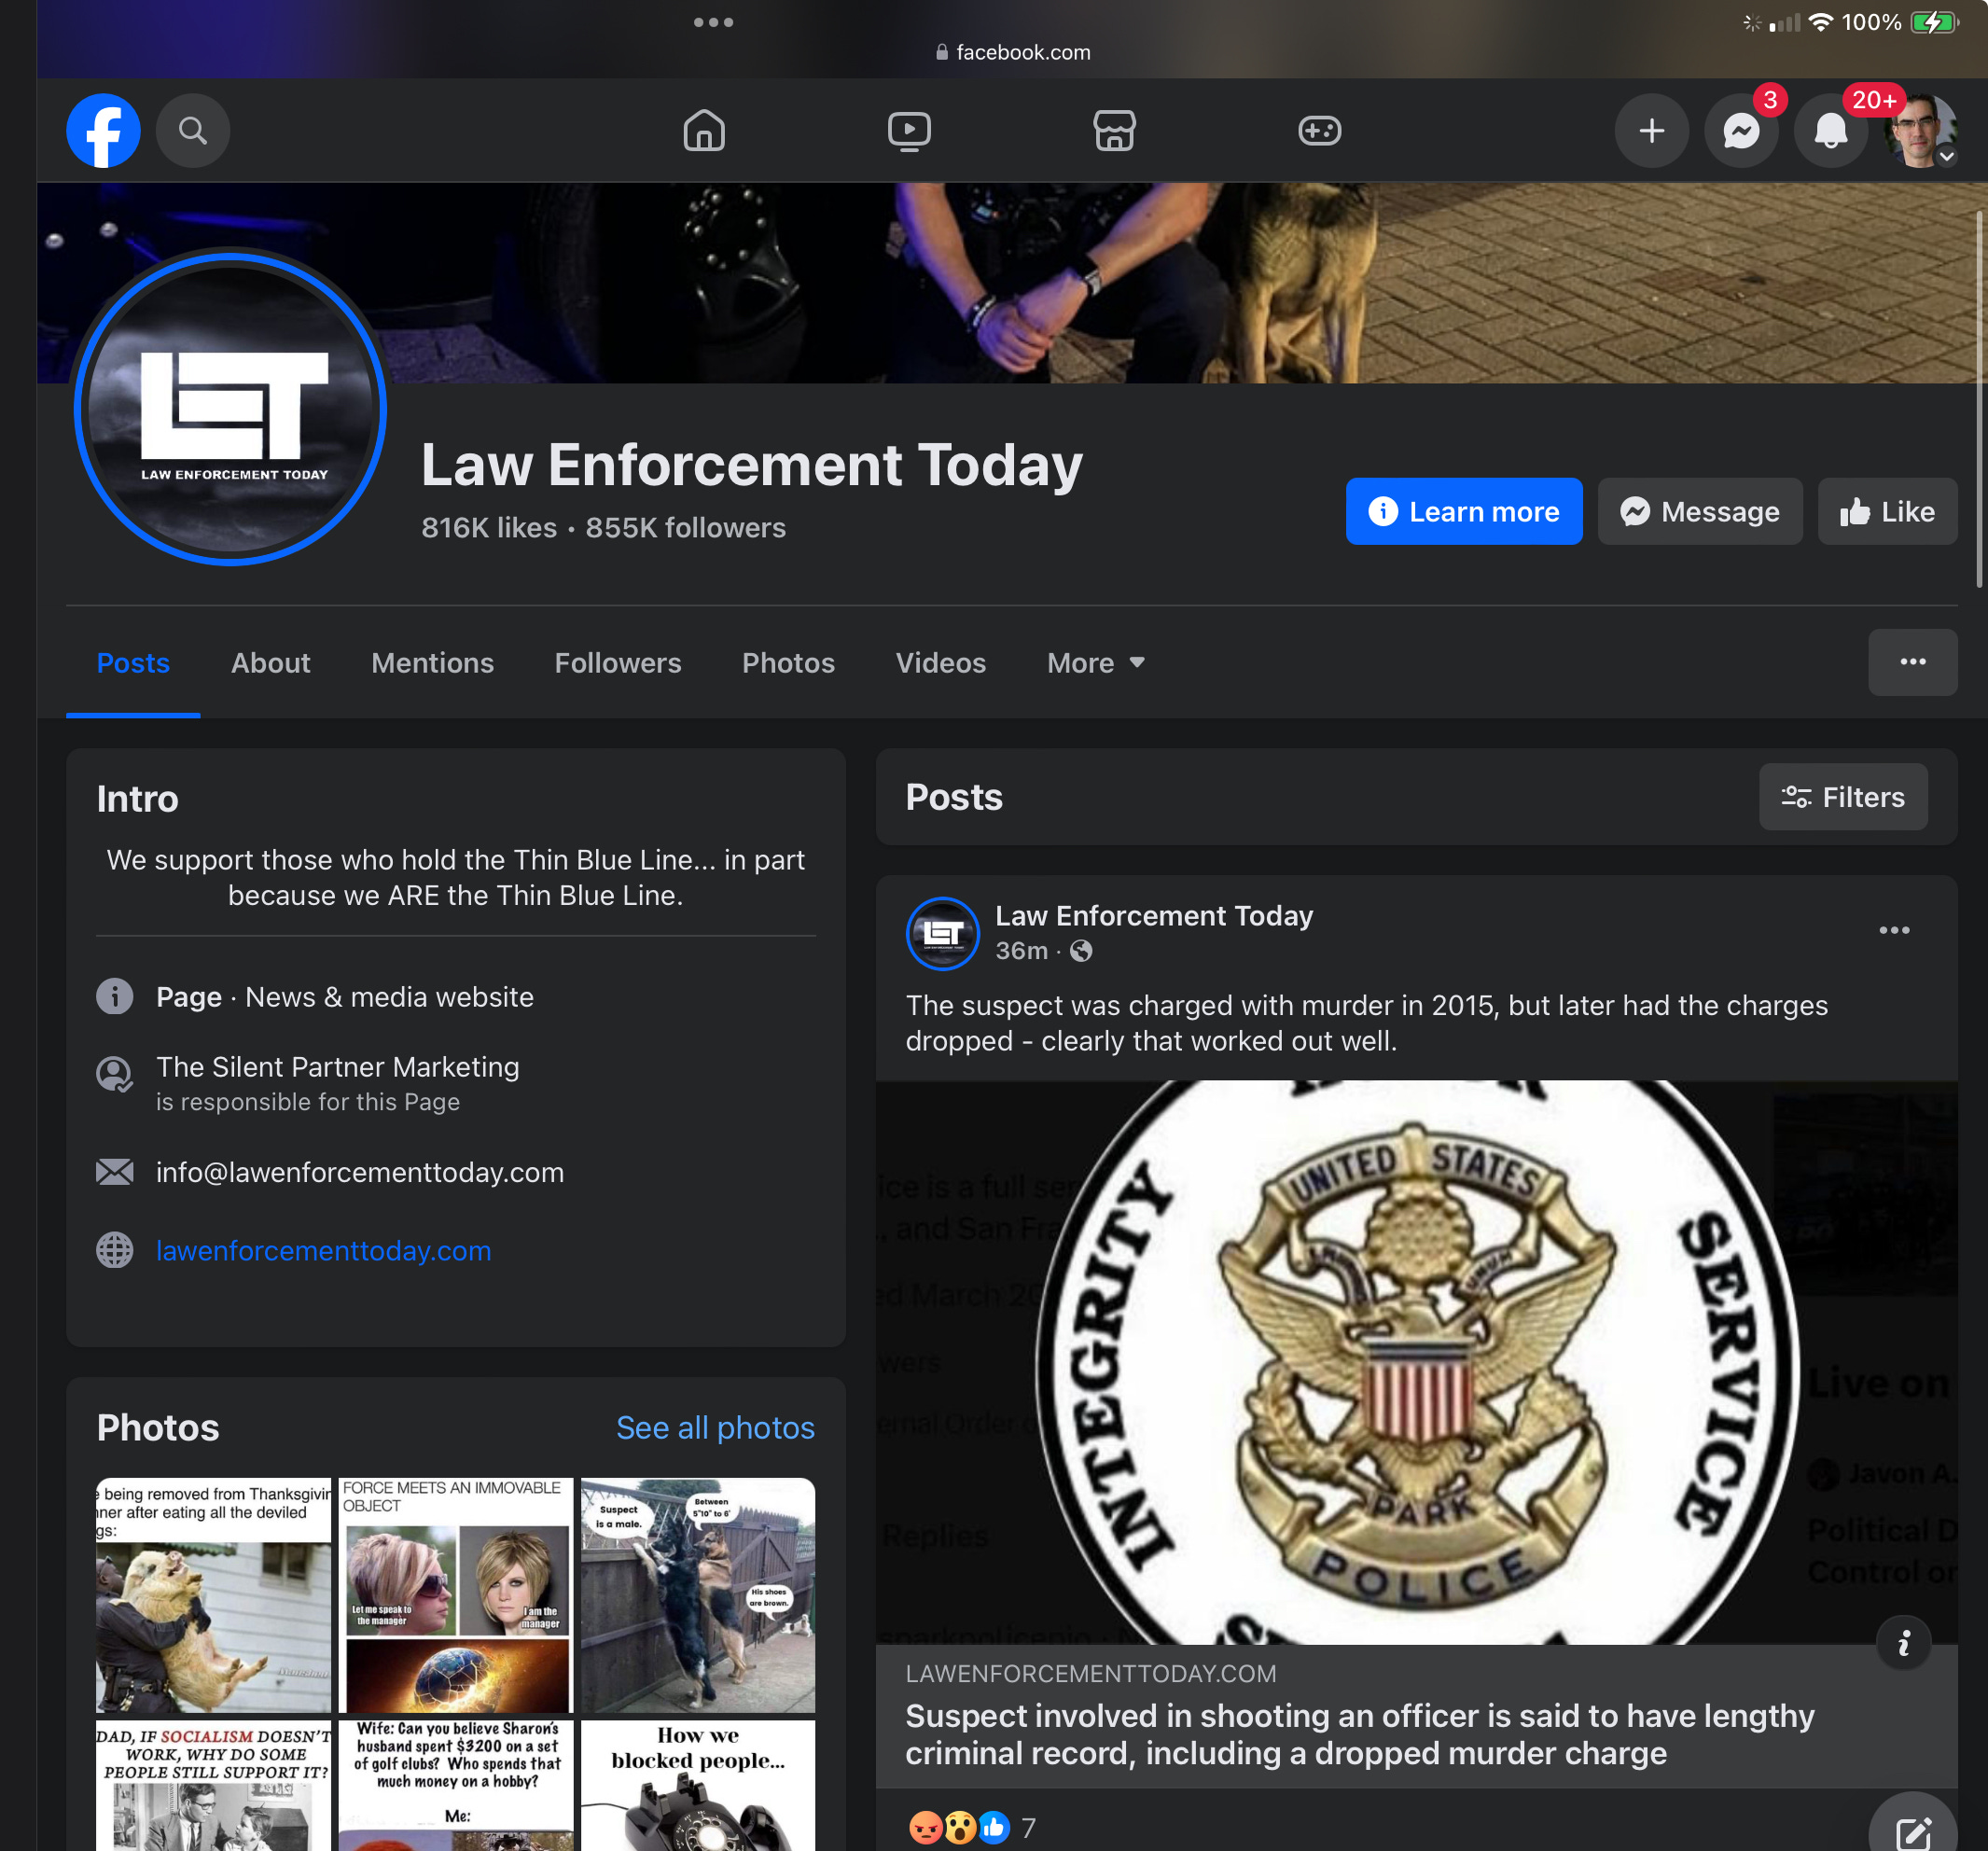The height and width of the screenshot is (1851, 1988).
Task: Click the post author avatar
Action: point(942,933)
